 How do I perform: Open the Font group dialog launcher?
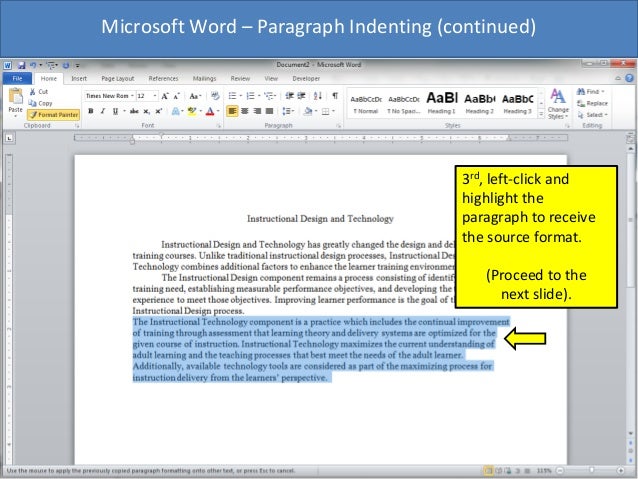click(218, 126)
